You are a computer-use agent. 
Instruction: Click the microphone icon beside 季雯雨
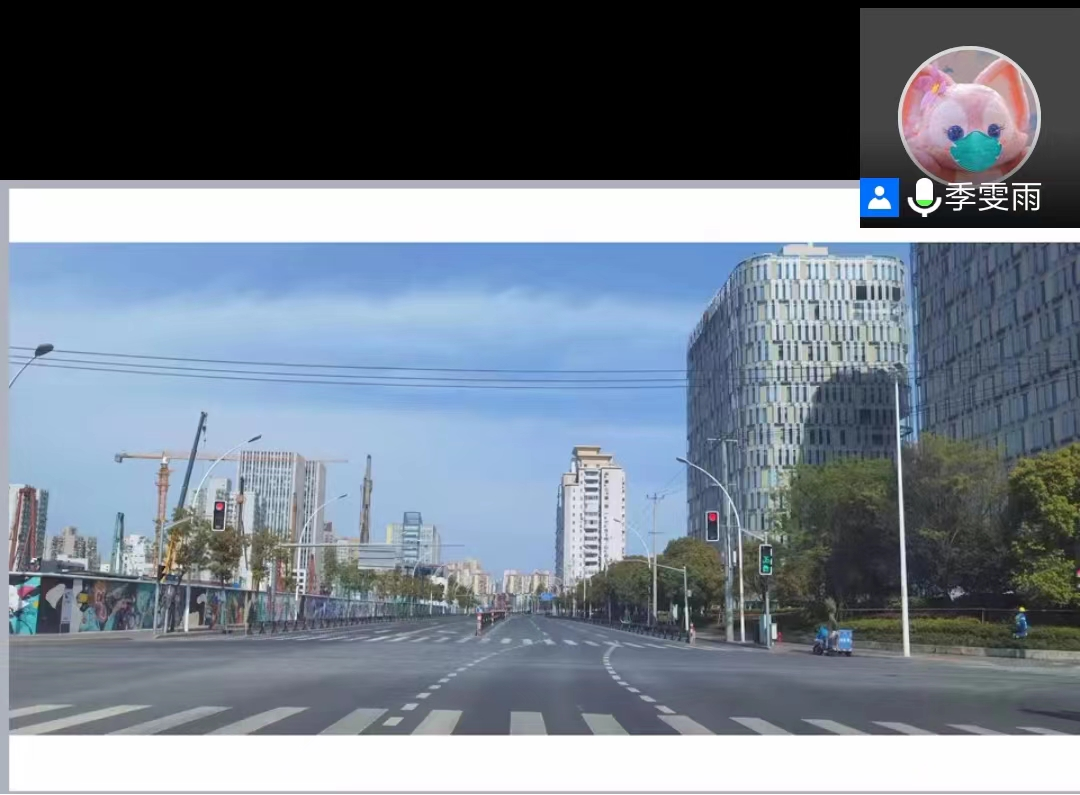923,198
